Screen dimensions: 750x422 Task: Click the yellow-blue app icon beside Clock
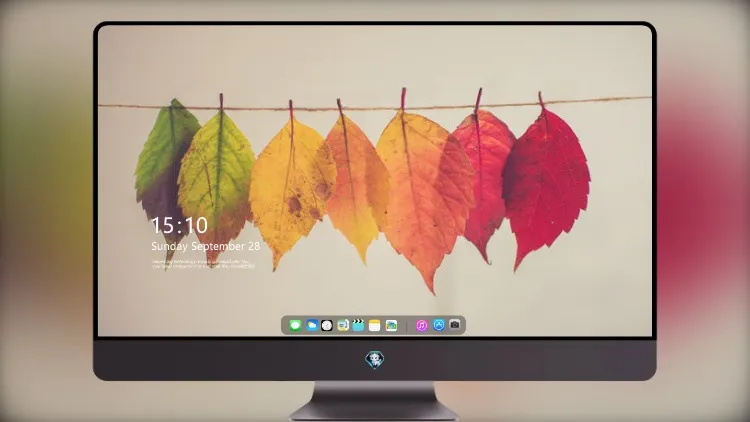click(x=342, y=325)
